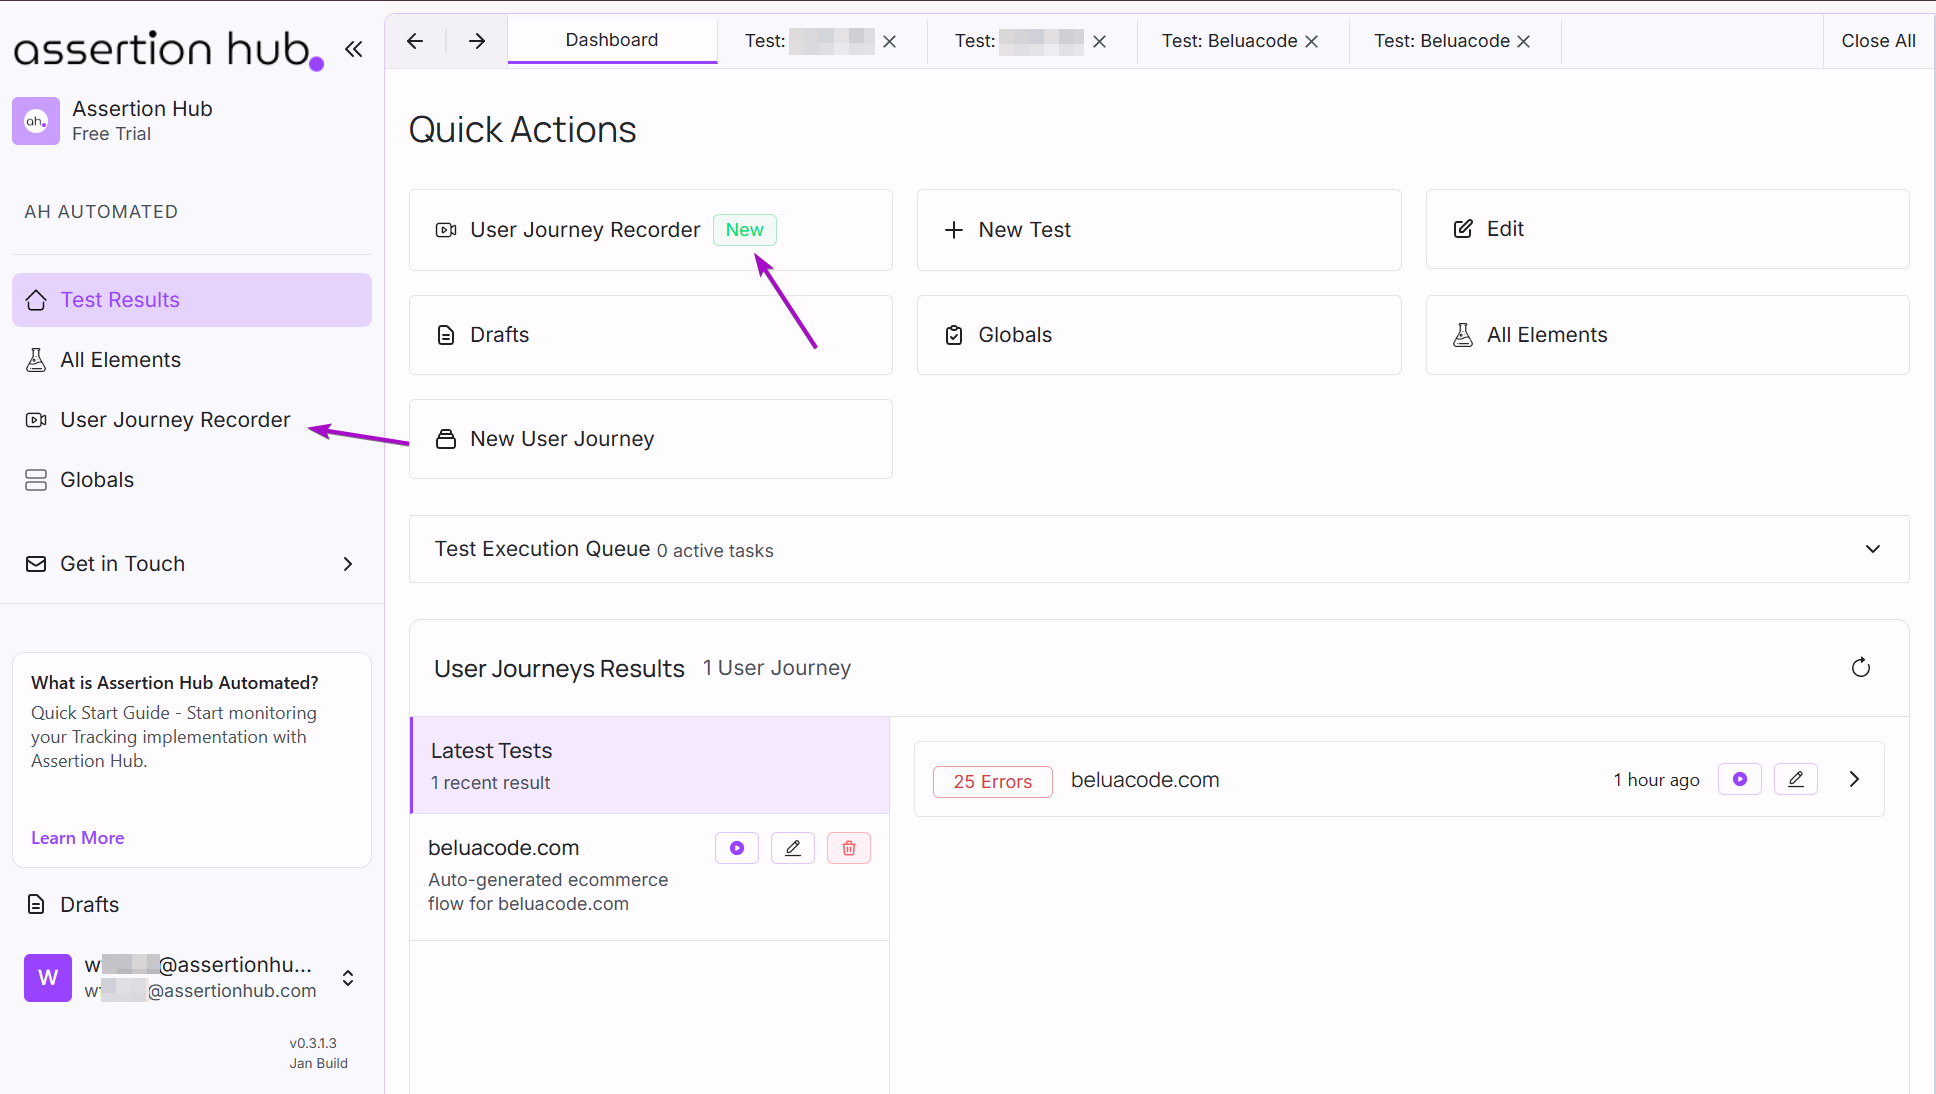Viewport: 1936px width, 1094px height.
Task: Open the account switcher chevrons
Action: (x=347, y=978)
